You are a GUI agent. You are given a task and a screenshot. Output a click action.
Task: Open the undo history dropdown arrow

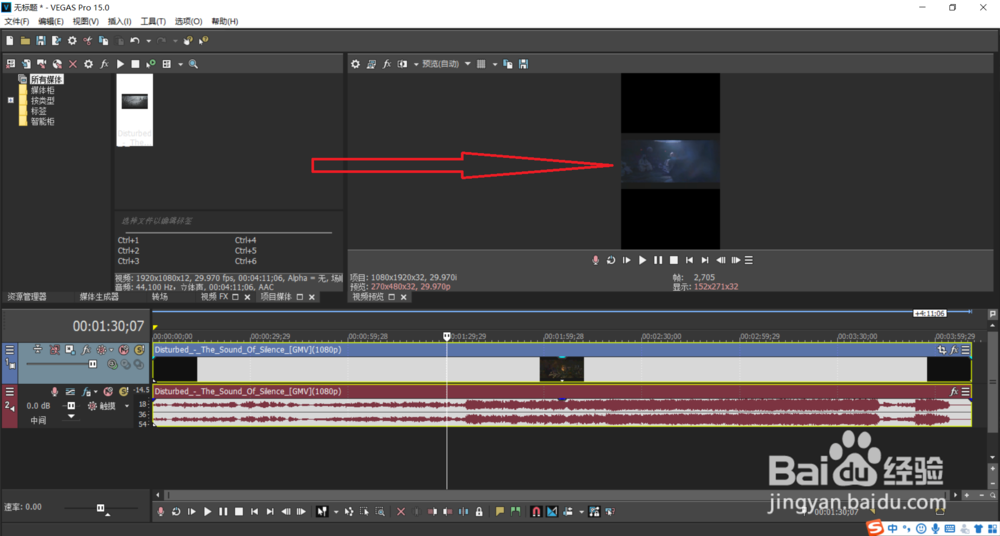tap(149, 41)
